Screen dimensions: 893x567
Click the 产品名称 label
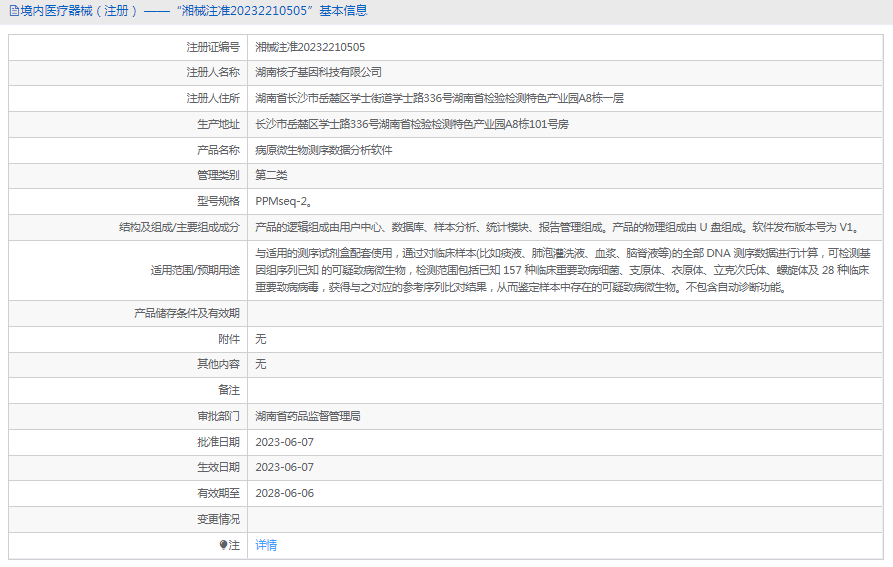point(218,150)
